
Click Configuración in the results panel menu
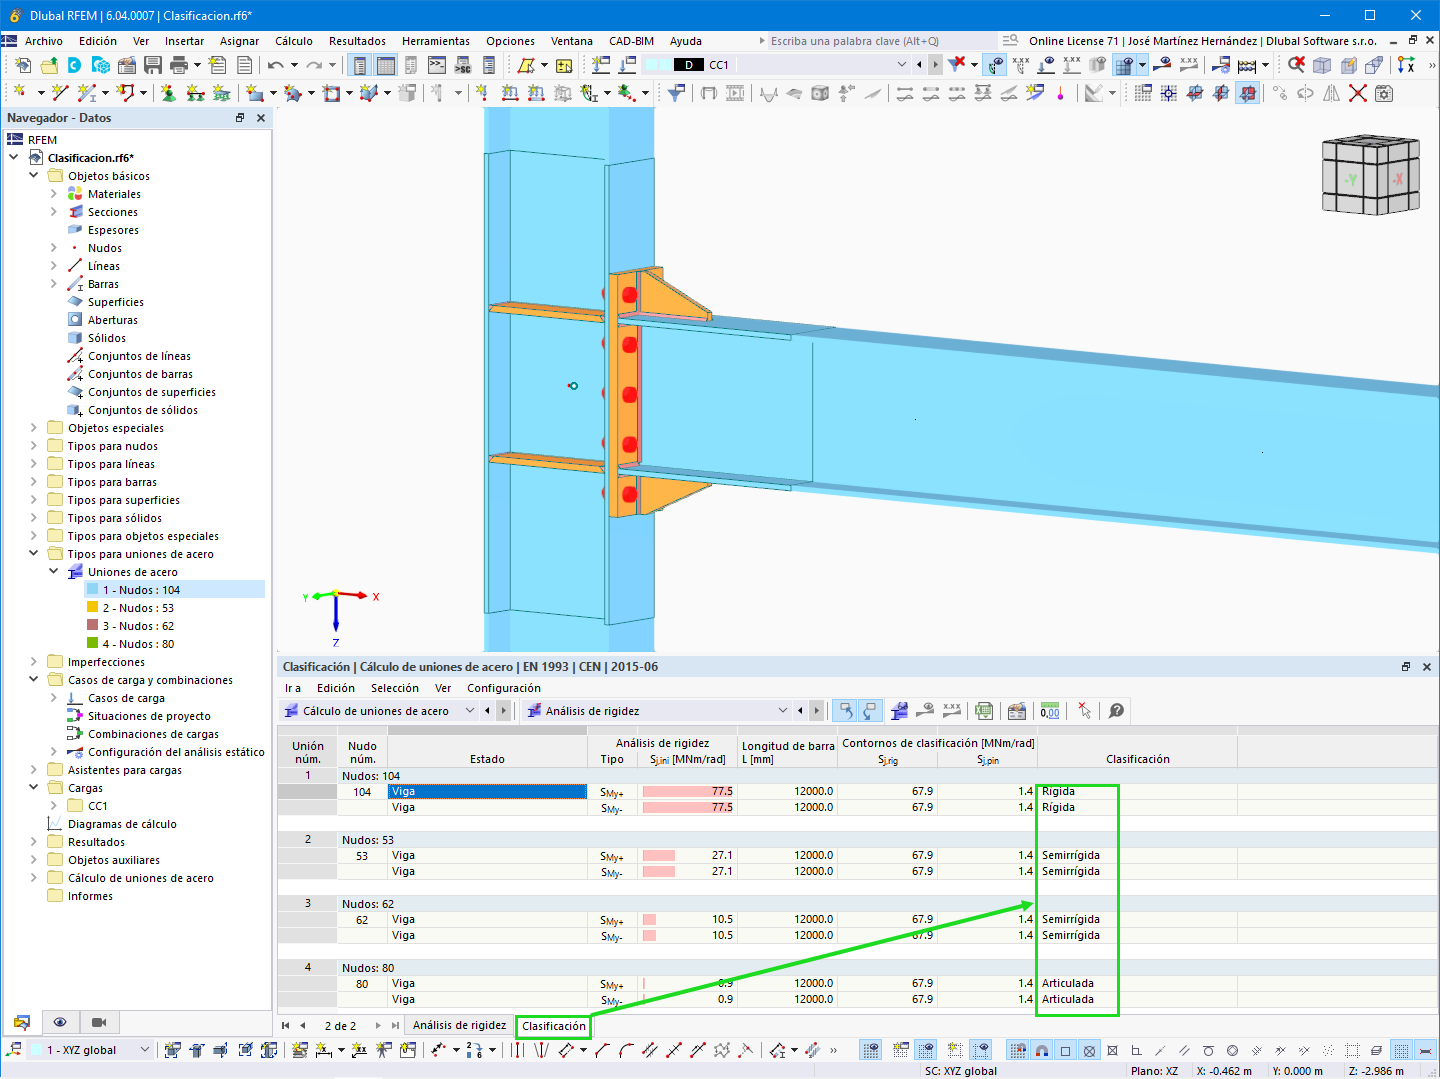504,688
